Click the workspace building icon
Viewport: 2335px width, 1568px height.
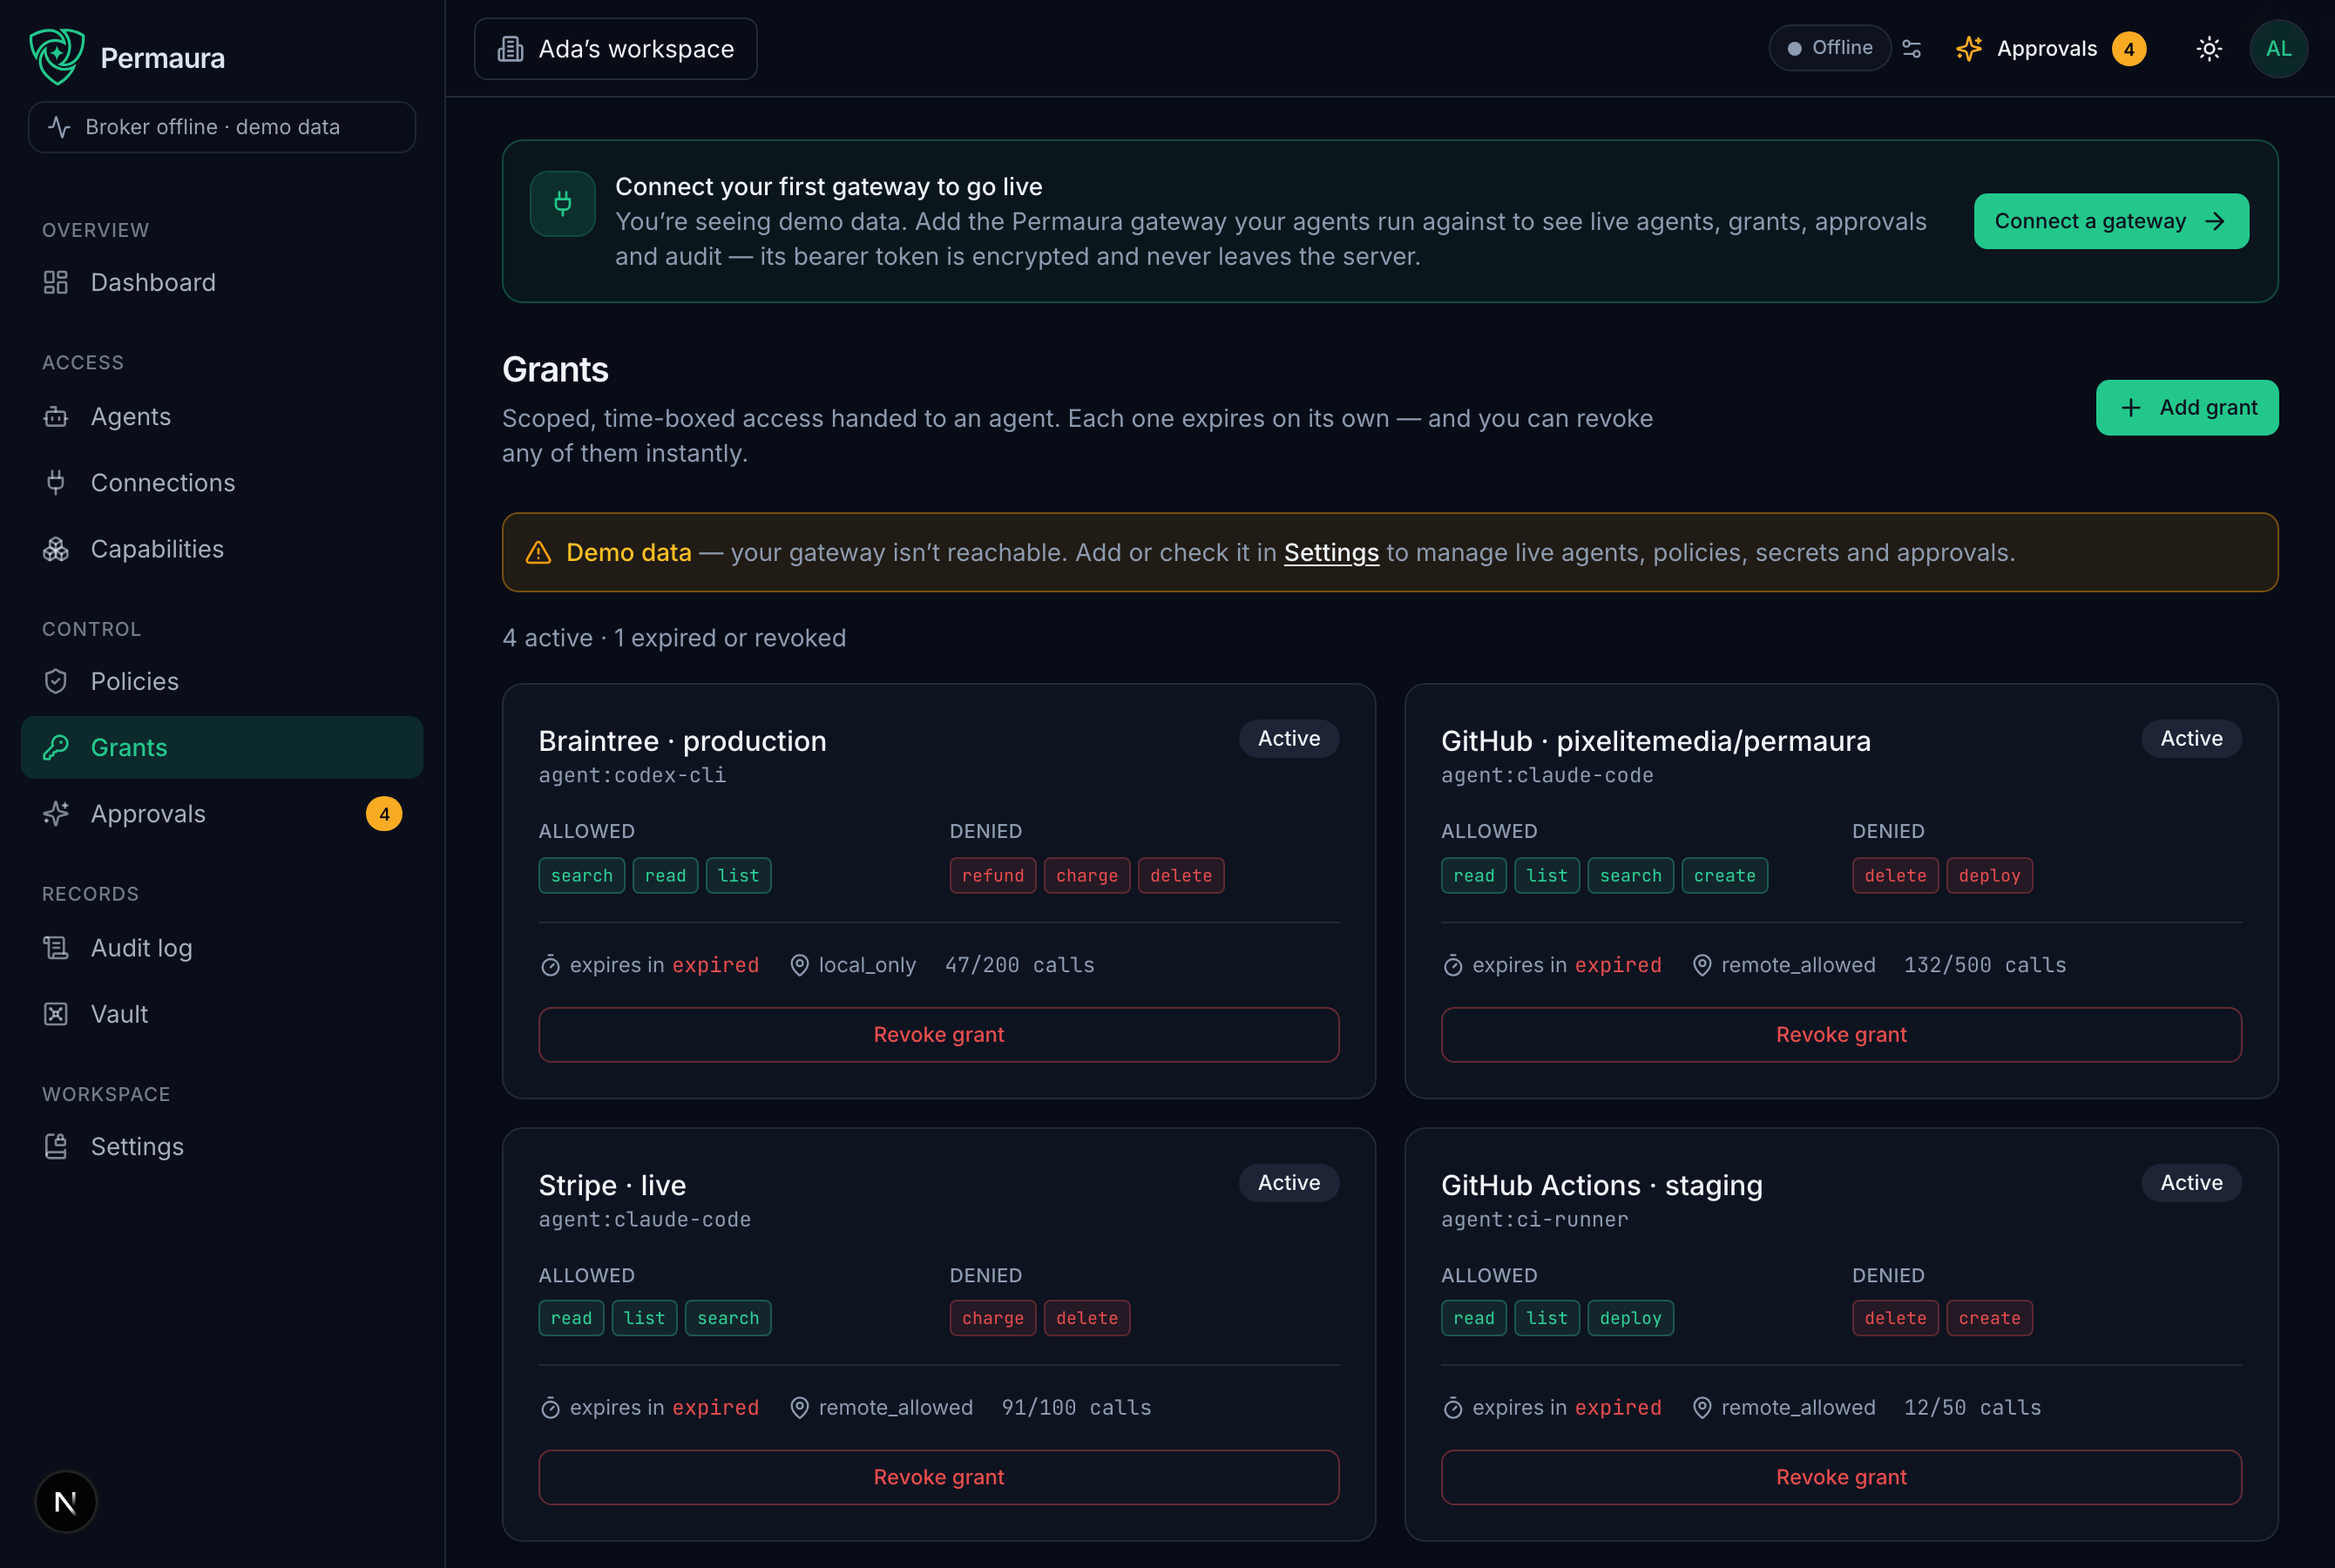tap(511, 49)
